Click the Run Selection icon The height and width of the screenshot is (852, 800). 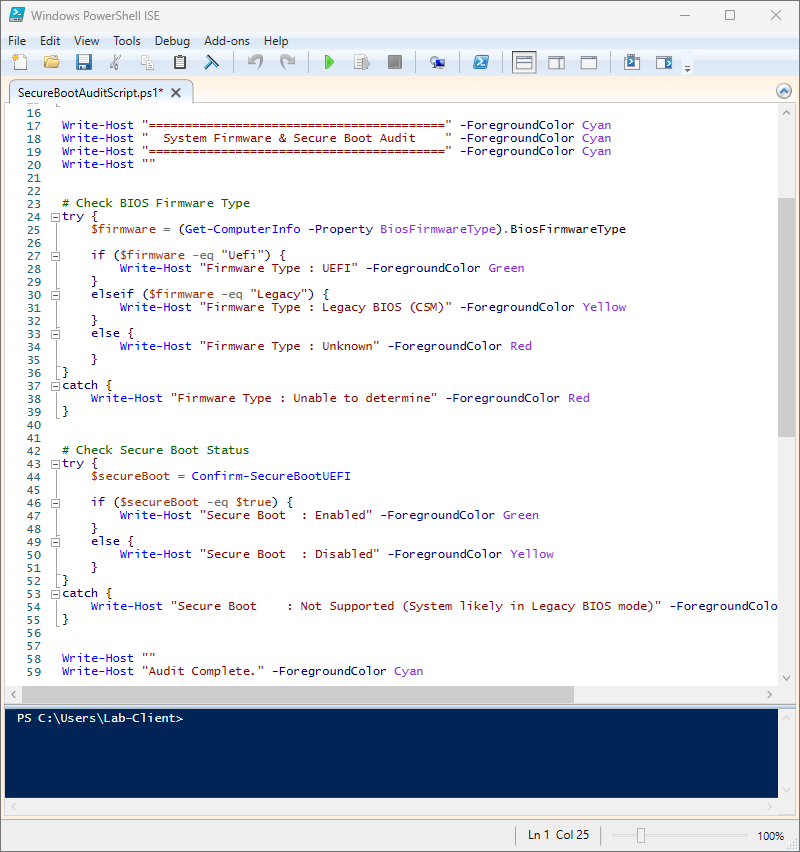point(362,62)
